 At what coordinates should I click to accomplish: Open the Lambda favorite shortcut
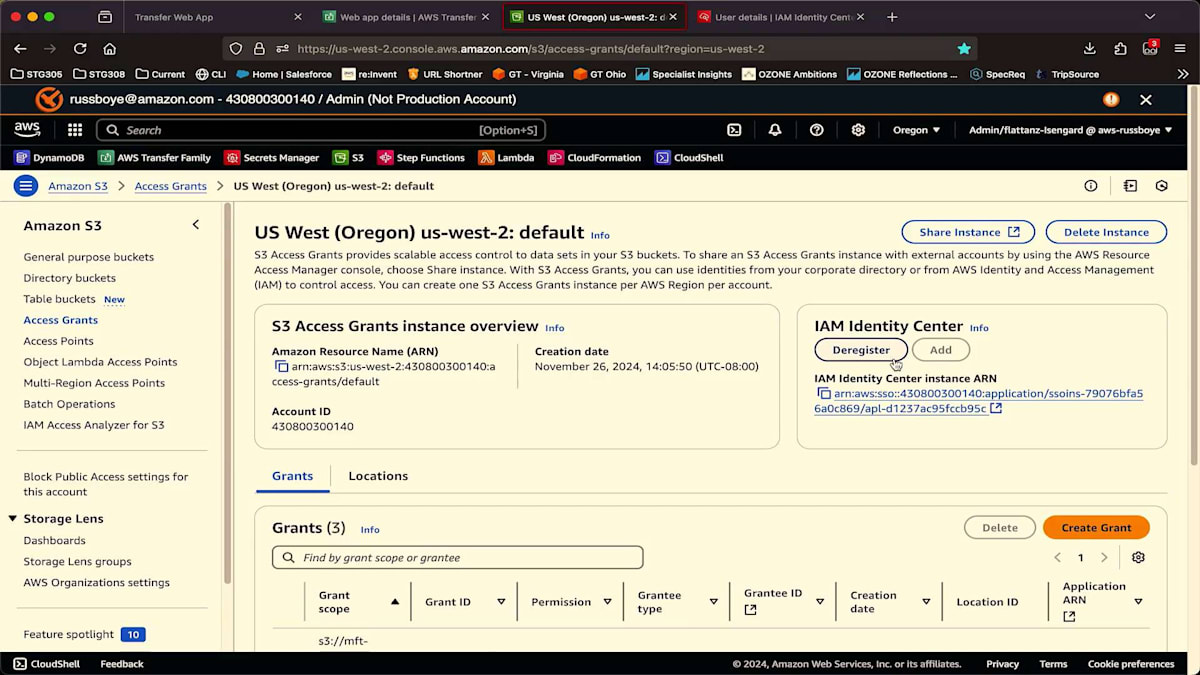[506, 158]
